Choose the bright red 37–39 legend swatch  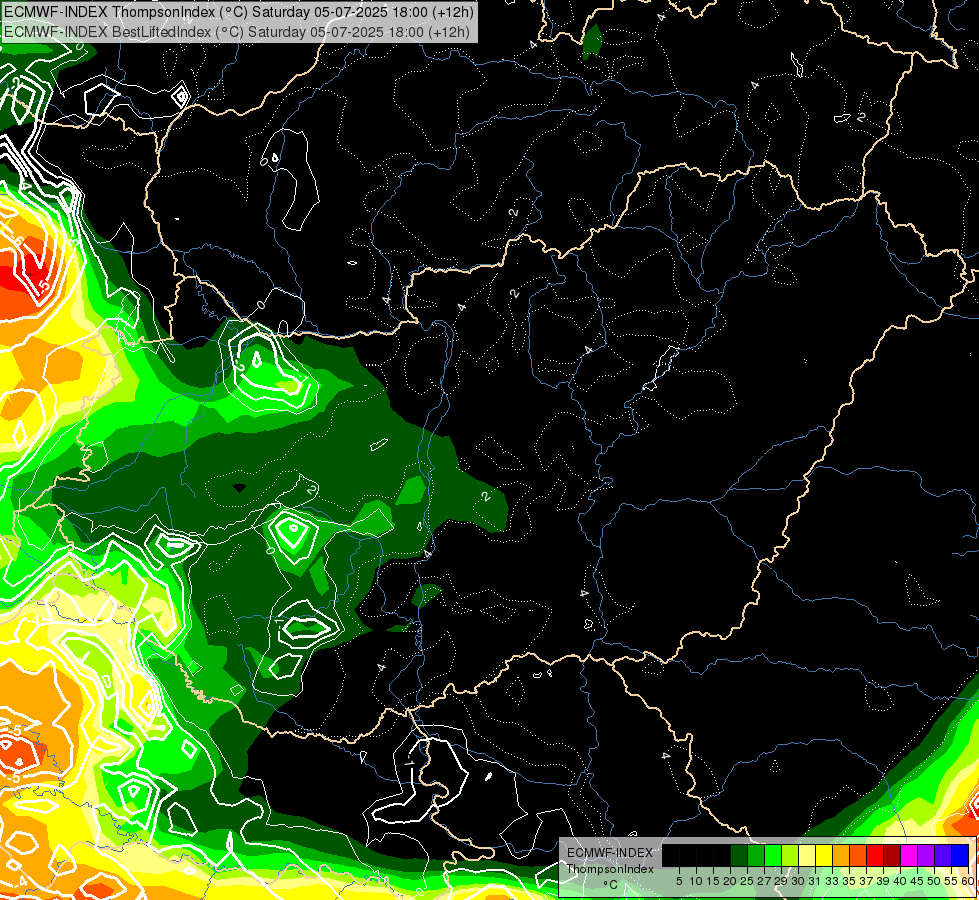[875, 855]
